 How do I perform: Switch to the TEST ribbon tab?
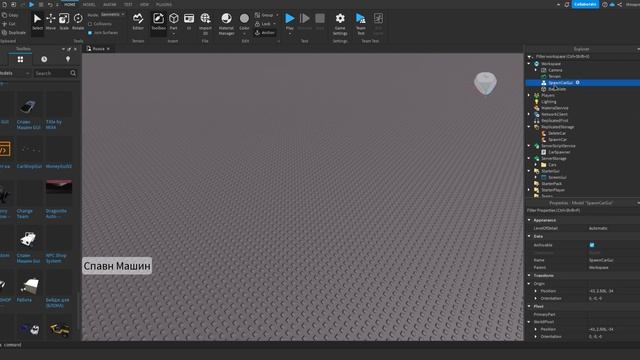(x=128, y=4)
